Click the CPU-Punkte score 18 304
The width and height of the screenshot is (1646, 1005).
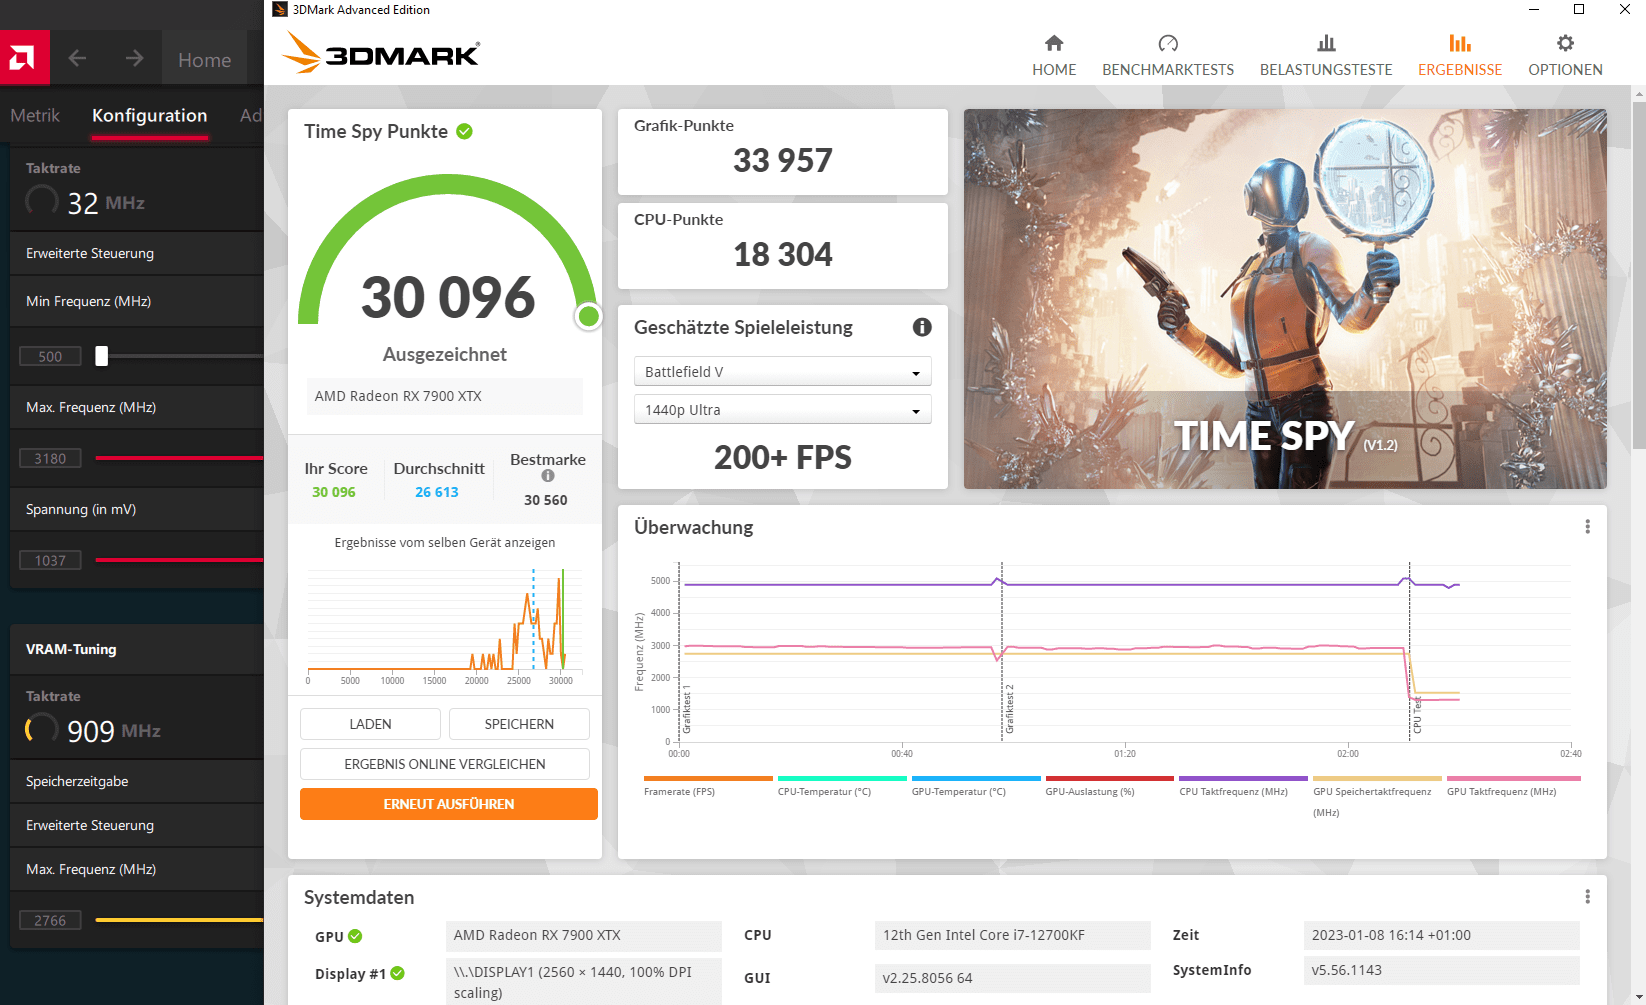(x=782, y=254)
